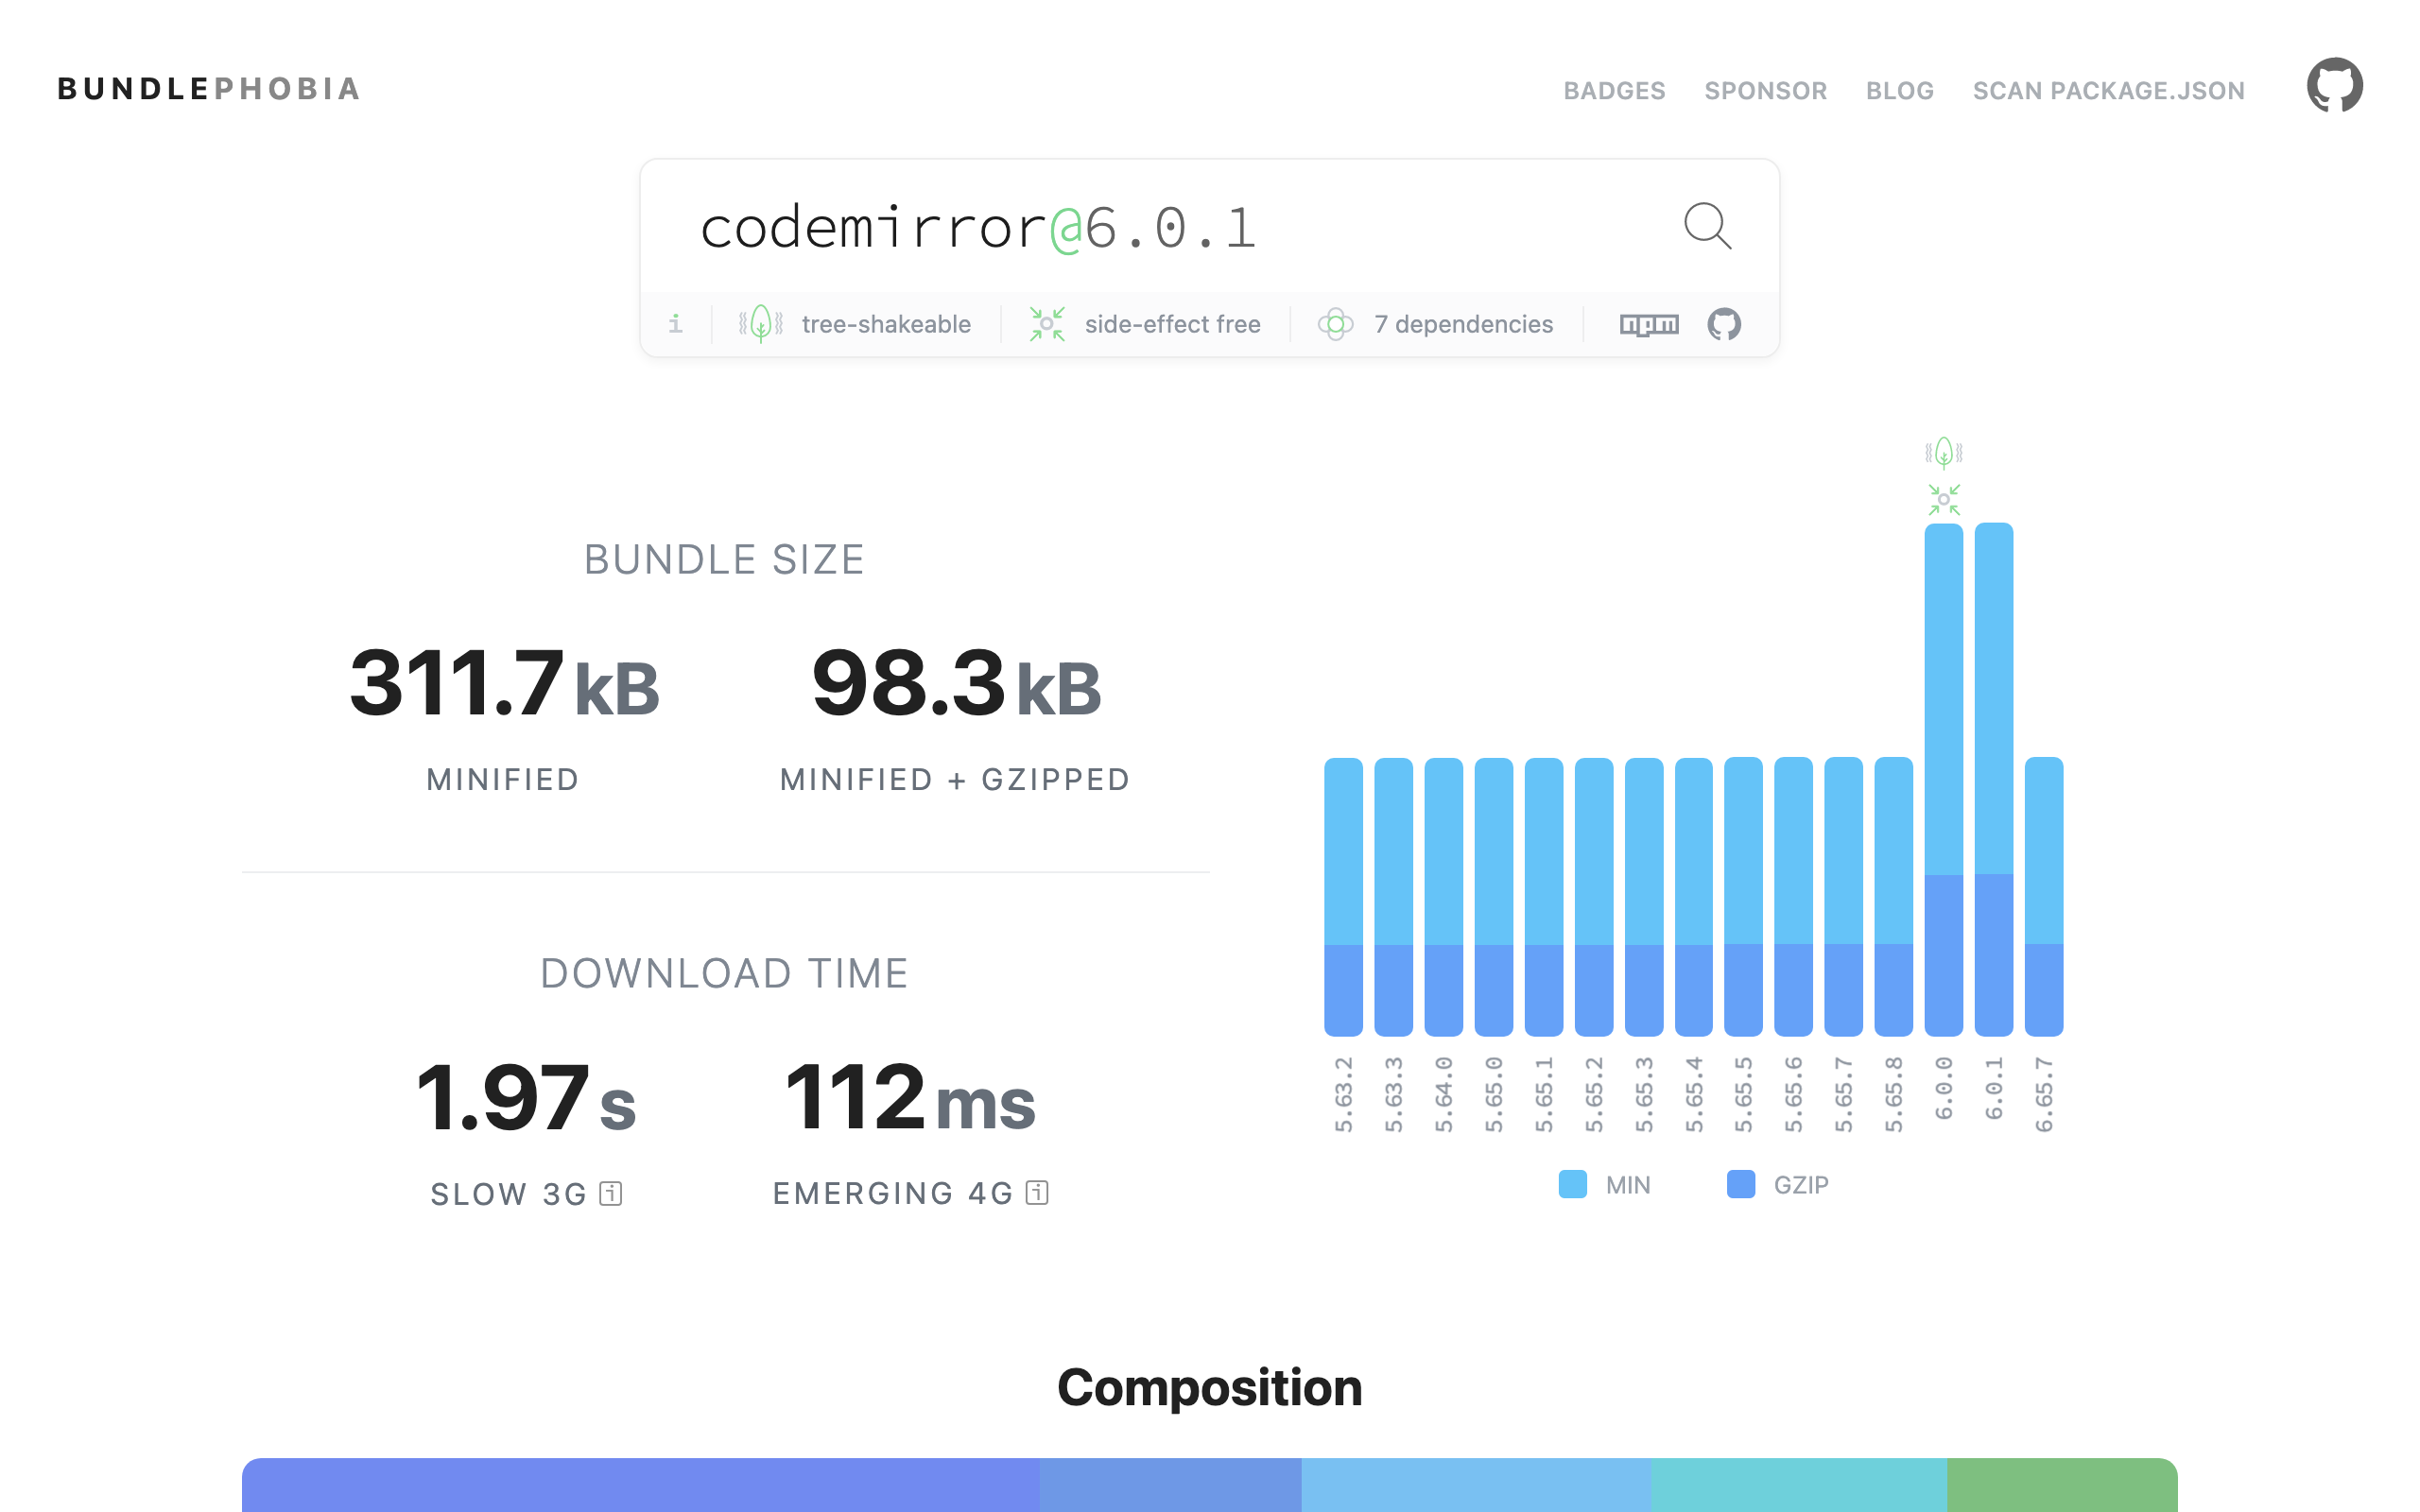Screen dimensions: 2420x1512
Task: Click the info icon beside the search field
Action: [x=676, y=323]
